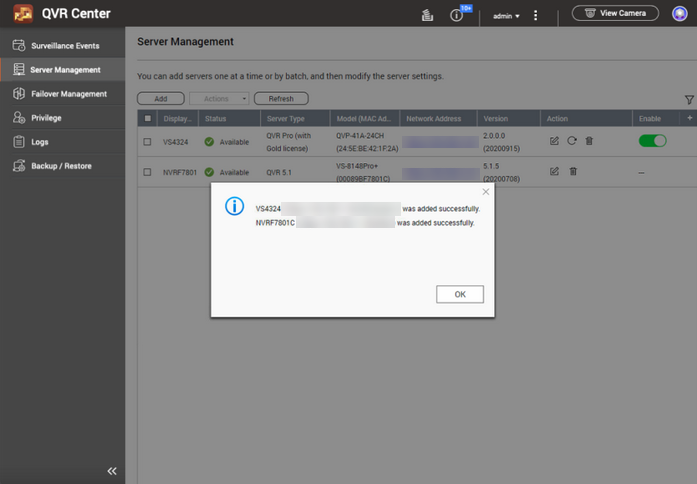Open the filter funnel icon
Image resolution: width=697 pixels, height=484 pixels.
pyautogui.click(x=689, y=100)
